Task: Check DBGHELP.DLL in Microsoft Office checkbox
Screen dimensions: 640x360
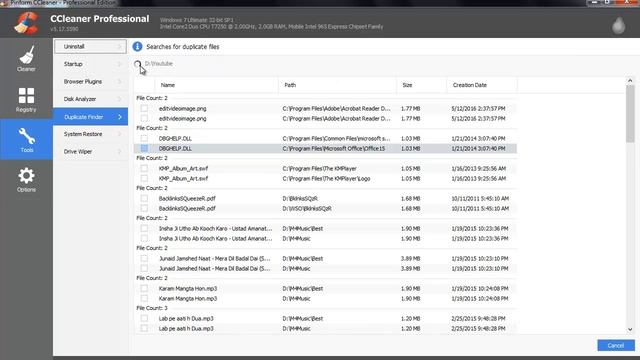Action: 144,149
